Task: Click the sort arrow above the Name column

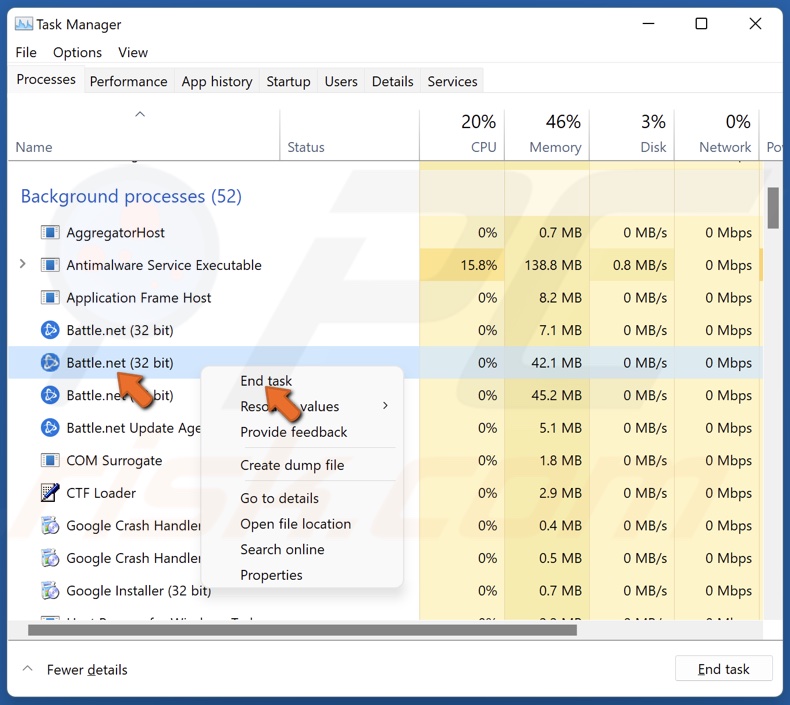Action: [x=140, y=114]
